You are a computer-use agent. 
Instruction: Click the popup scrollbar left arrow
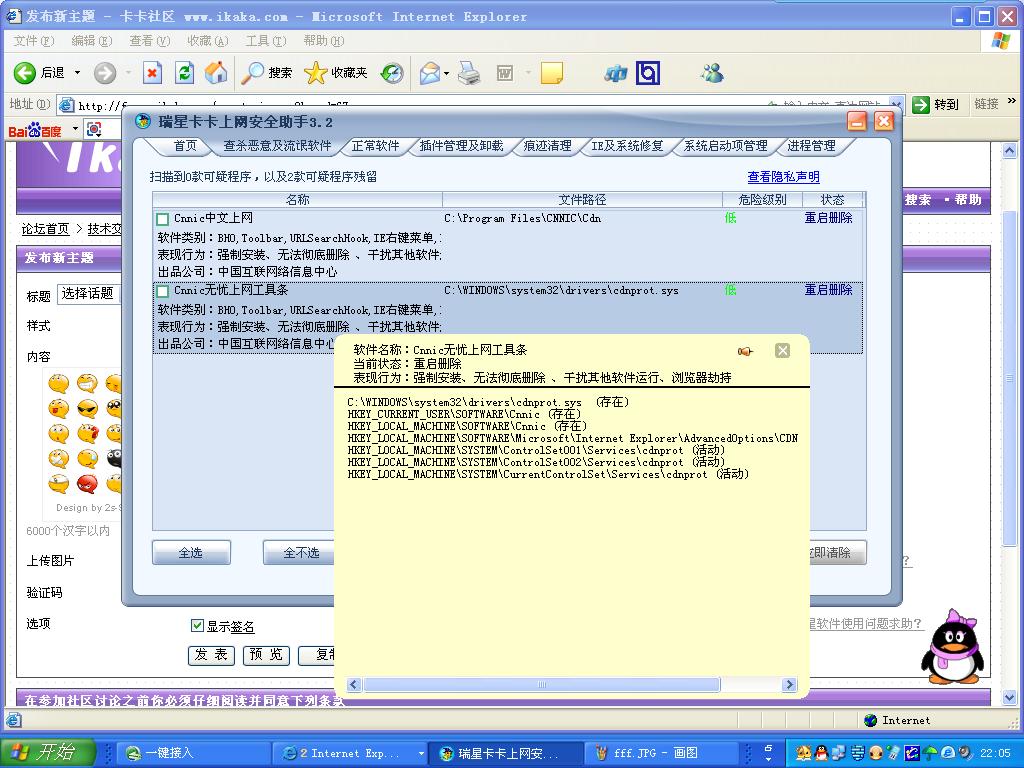click(x=354, y=684)
